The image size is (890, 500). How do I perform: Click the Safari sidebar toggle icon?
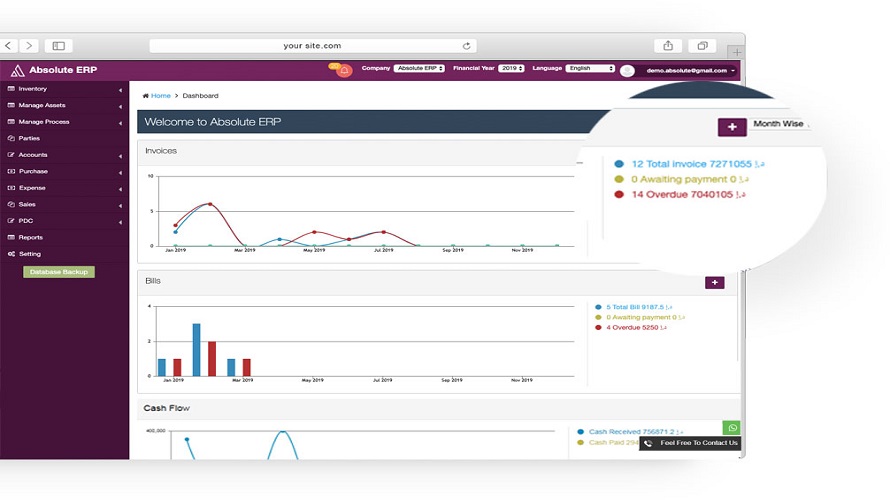[x=58, y=46]
